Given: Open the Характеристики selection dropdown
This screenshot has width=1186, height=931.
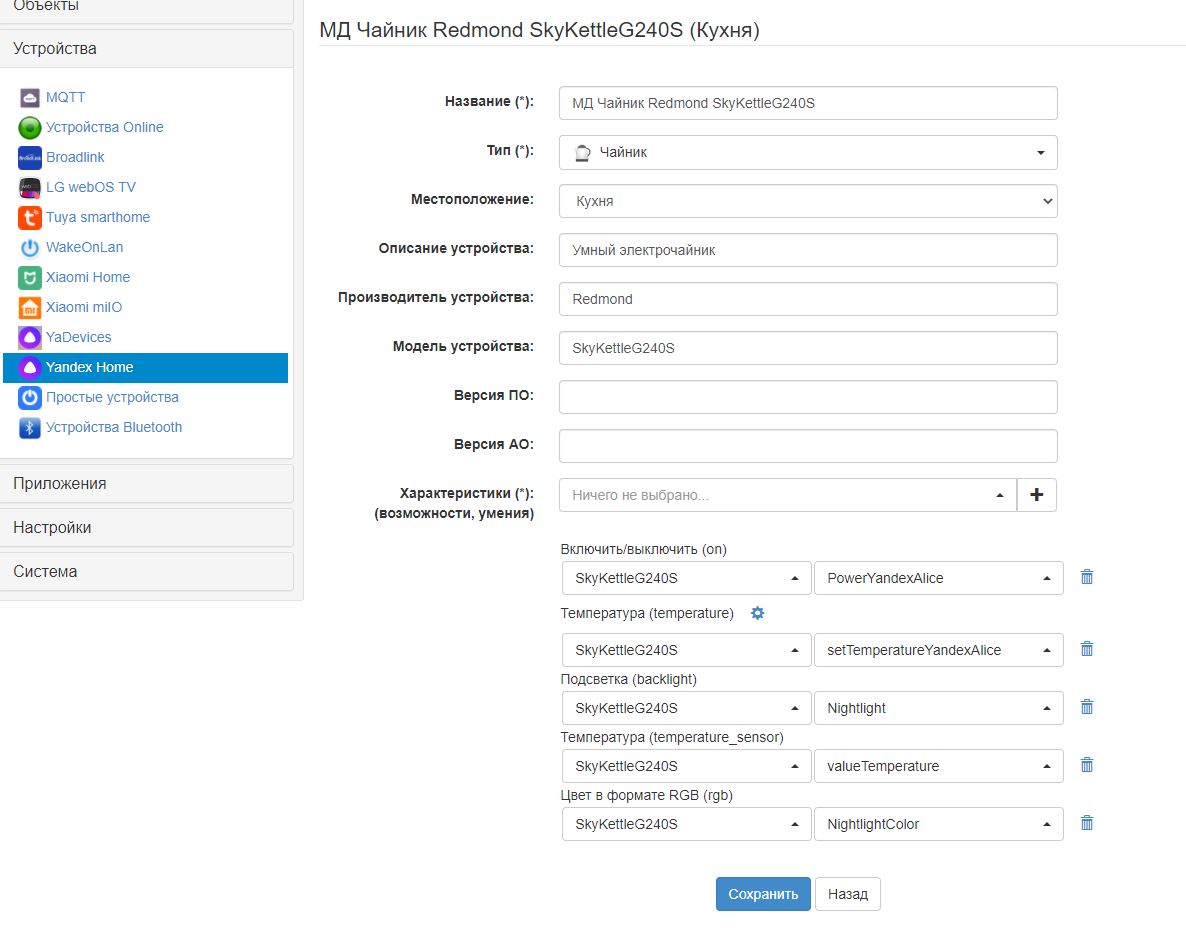Looking at the screenshot, I should point(787,495).
